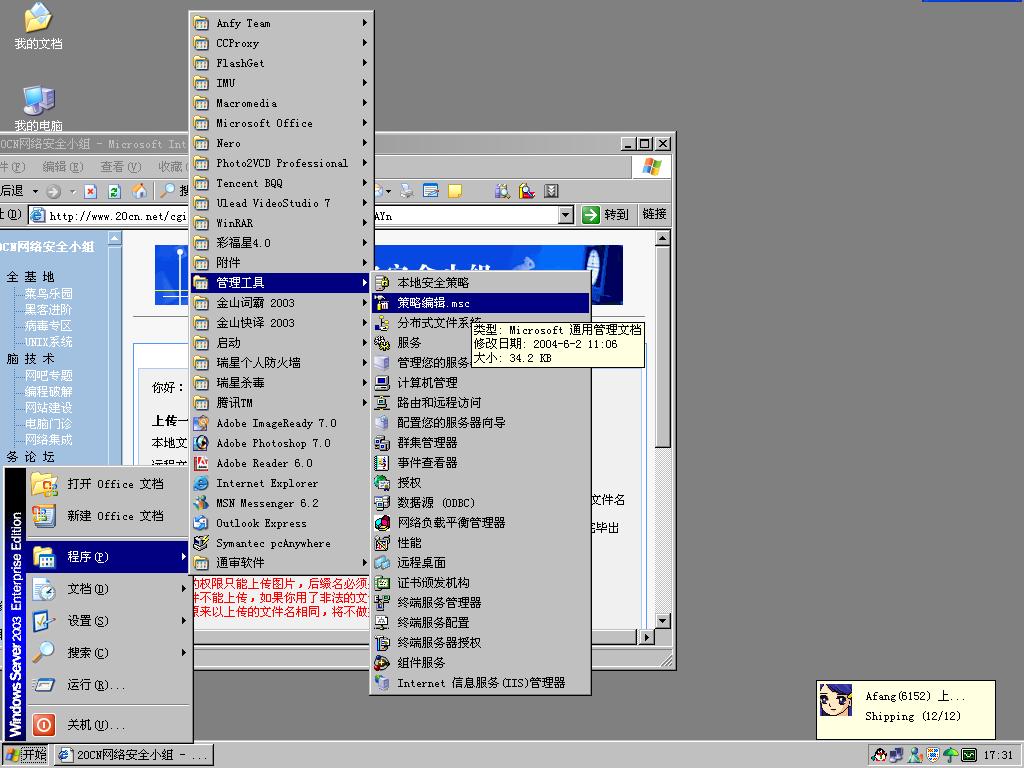Screen dimensions: 1024x768
Task: Click the 链接 links toolbar label
Action: click(654, 214)
